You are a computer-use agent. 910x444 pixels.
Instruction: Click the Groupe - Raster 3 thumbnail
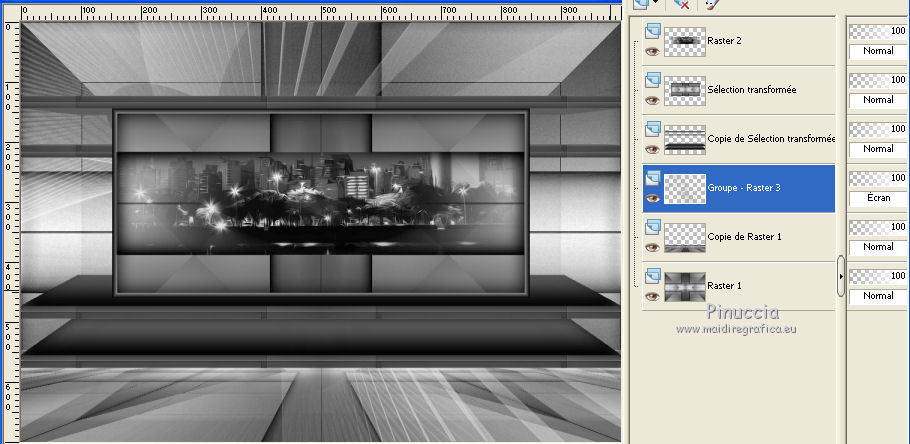click(685, 189)
